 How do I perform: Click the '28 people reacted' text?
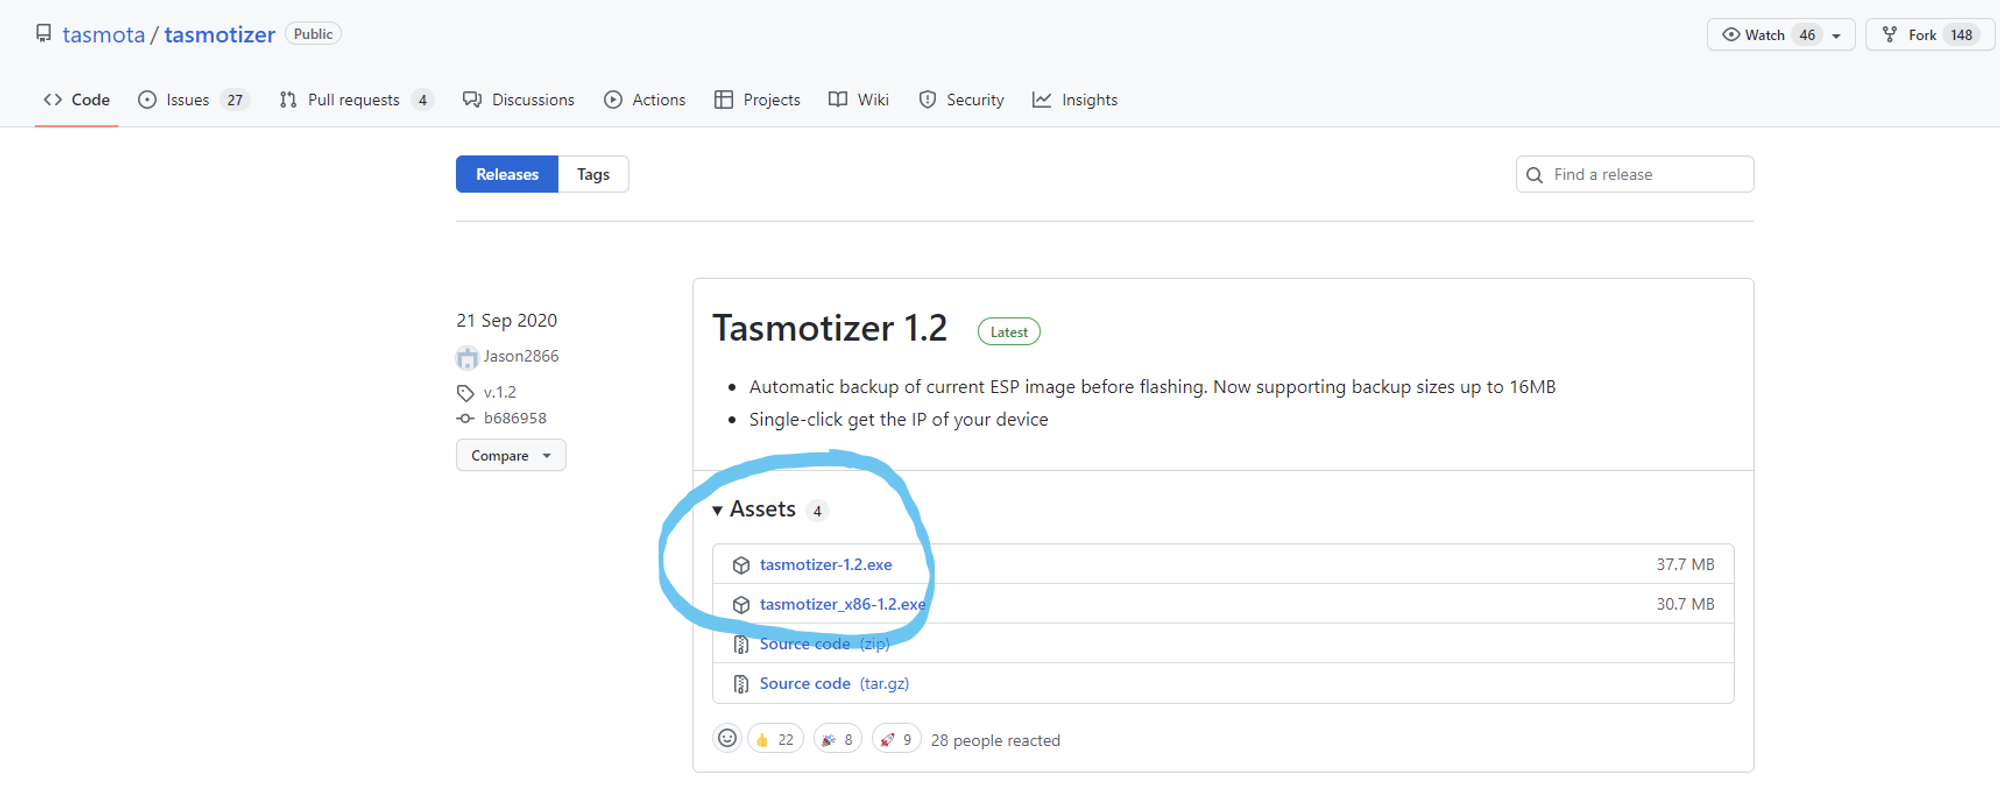995,740
